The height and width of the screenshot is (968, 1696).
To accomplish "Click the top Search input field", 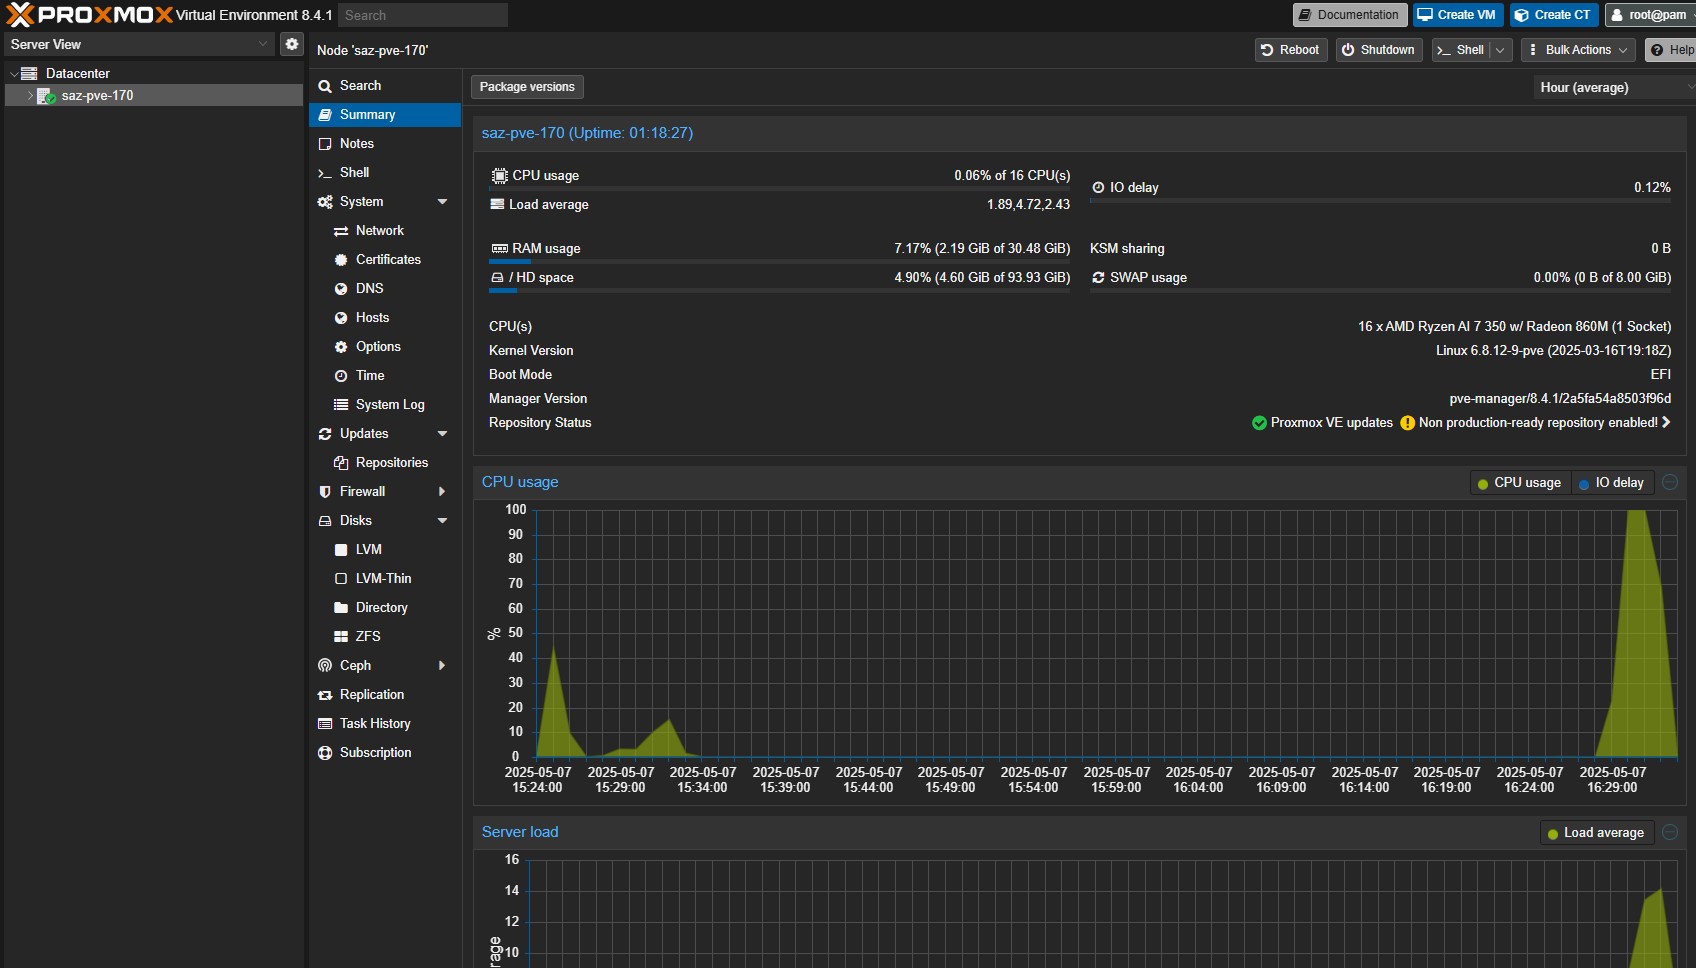I will tap(422, 15).
